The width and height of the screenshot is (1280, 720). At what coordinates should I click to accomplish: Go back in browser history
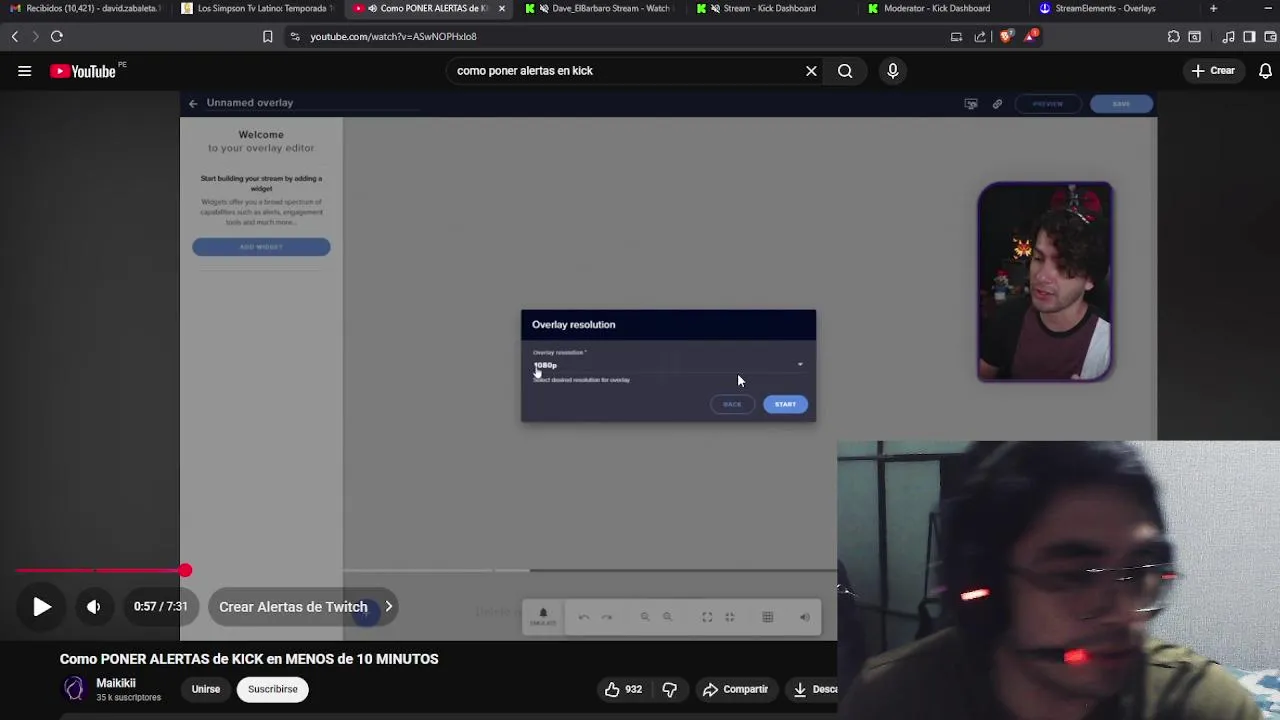[15, 36]
